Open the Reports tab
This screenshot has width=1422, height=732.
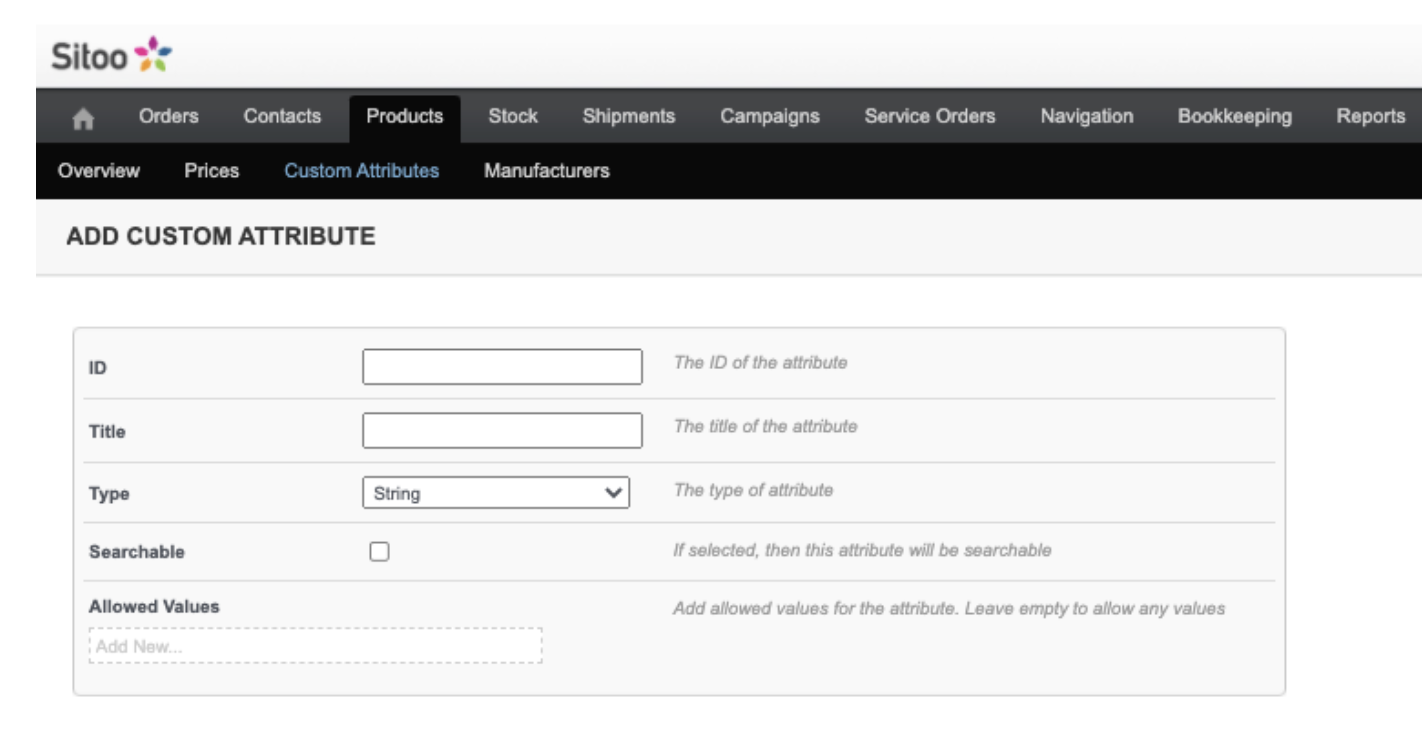(x=1371, y=116)
